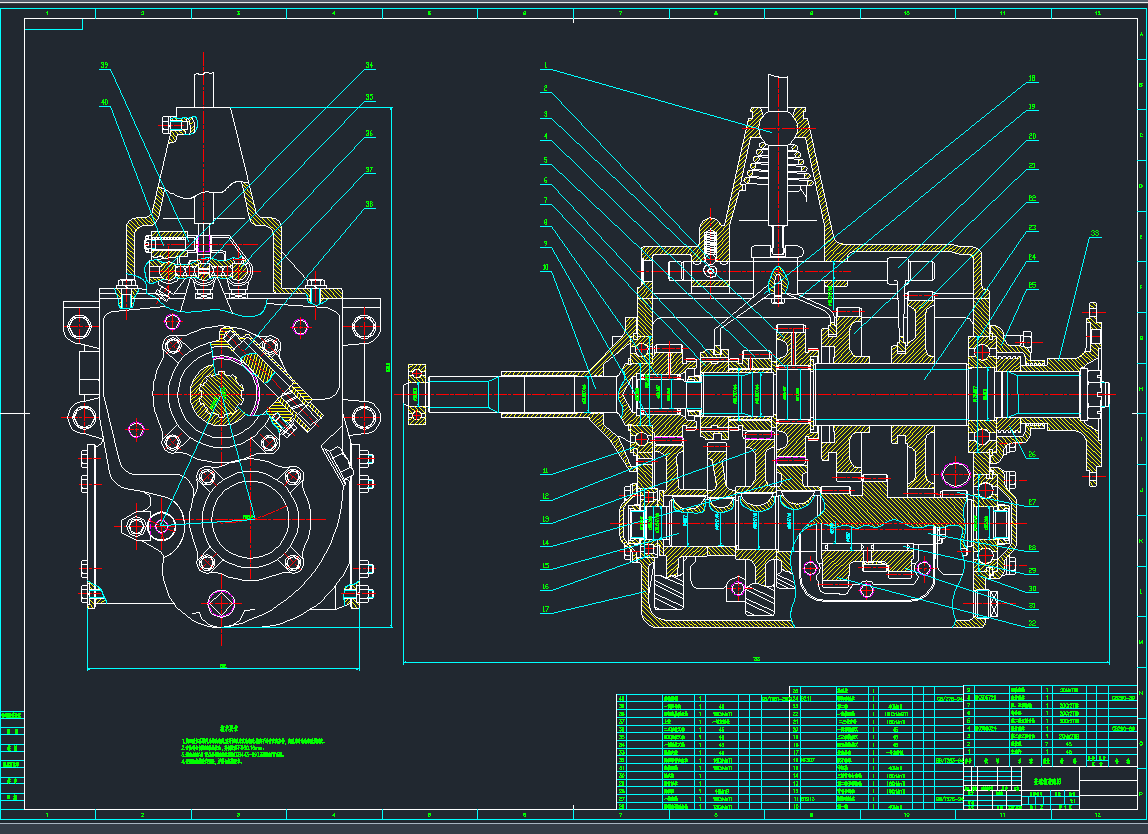Pick leader callout number 15 on section view
The height and width of the screenshot is (834, 1148).
point(545,565)
